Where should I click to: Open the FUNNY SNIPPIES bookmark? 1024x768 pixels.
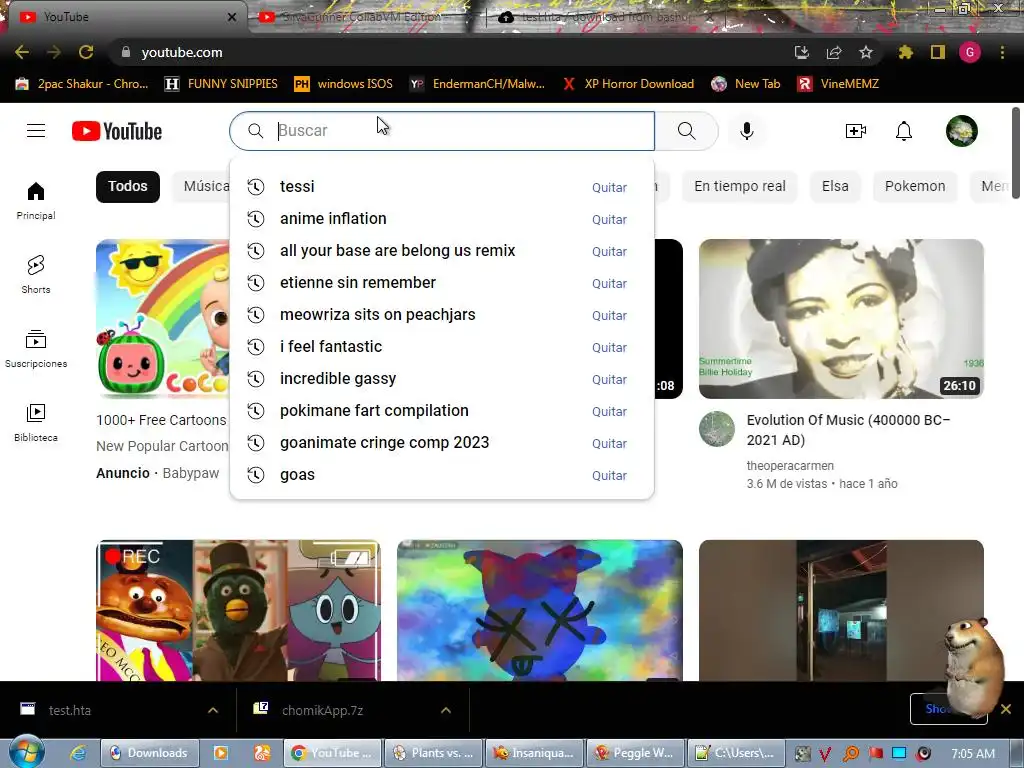click(221, 84)
